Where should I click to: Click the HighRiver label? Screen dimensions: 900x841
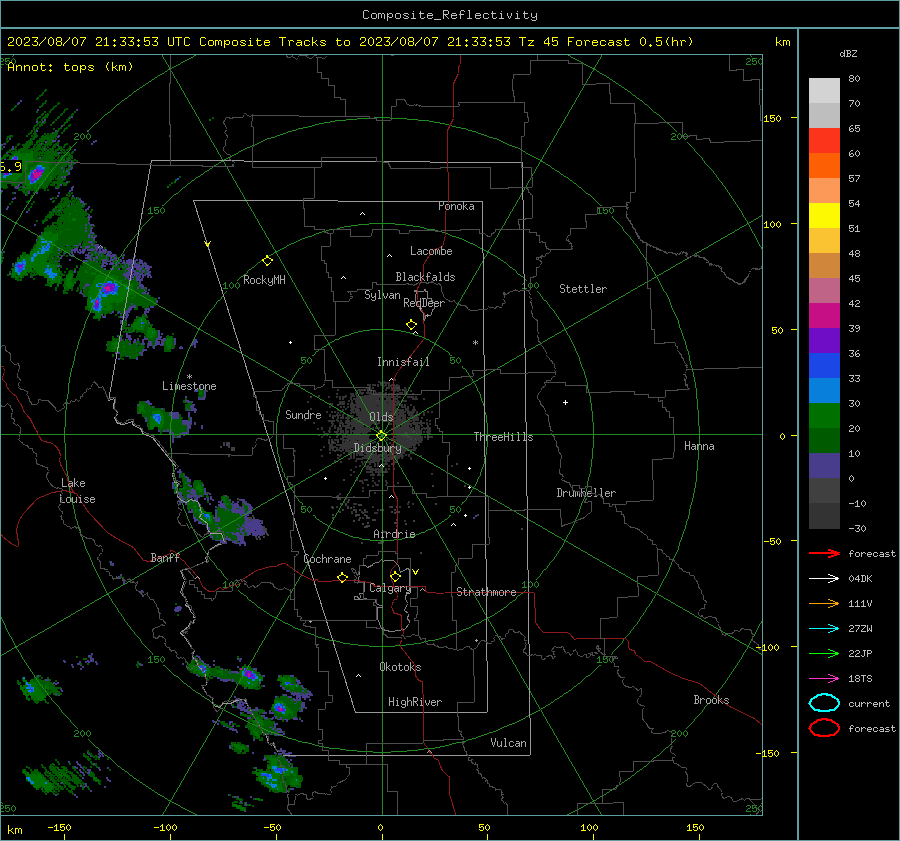[415, 702]
